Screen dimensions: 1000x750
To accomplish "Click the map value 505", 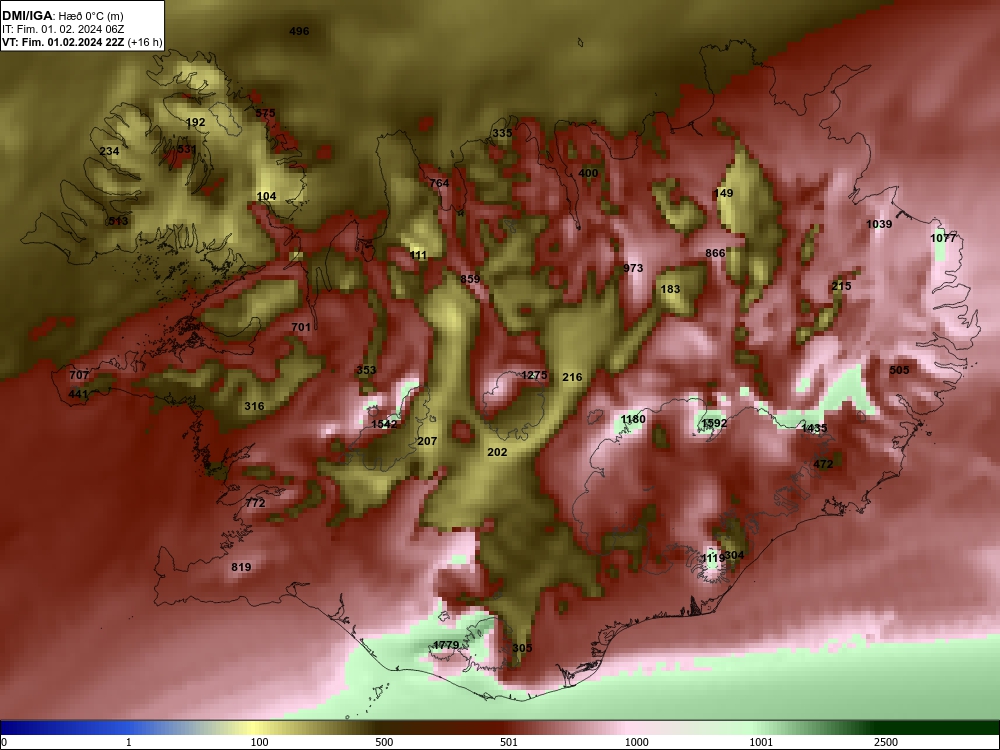I will (899, 370).
